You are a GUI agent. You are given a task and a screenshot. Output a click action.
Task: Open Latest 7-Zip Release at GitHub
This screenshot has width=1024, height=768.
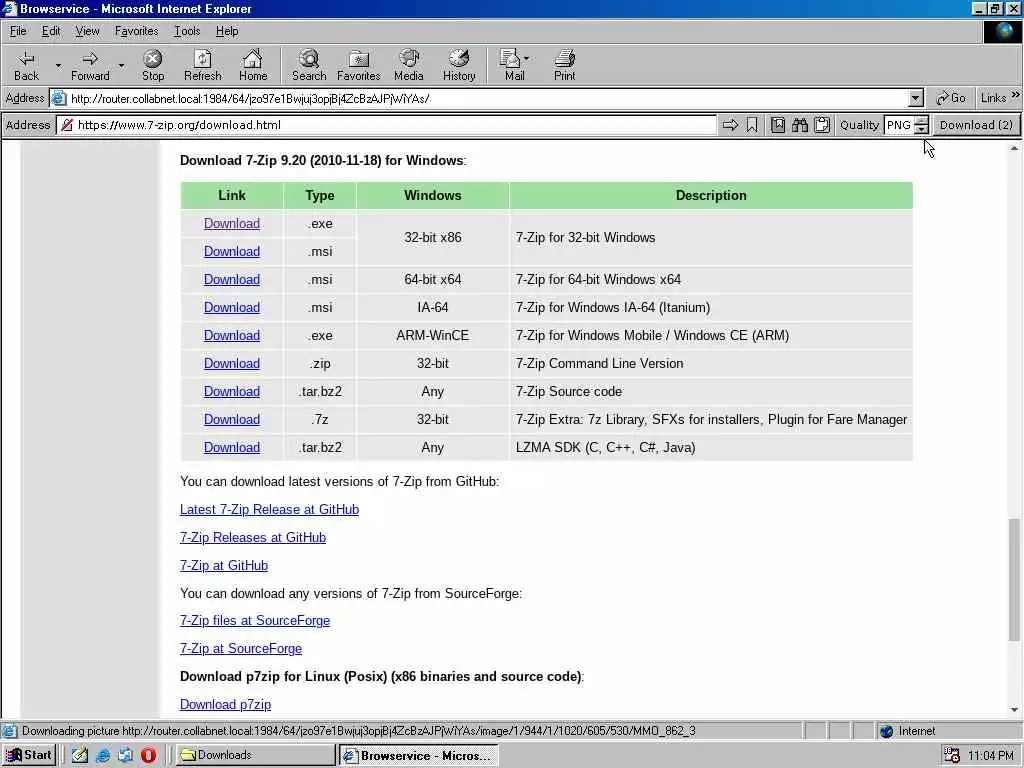click(x=269, y=509)
